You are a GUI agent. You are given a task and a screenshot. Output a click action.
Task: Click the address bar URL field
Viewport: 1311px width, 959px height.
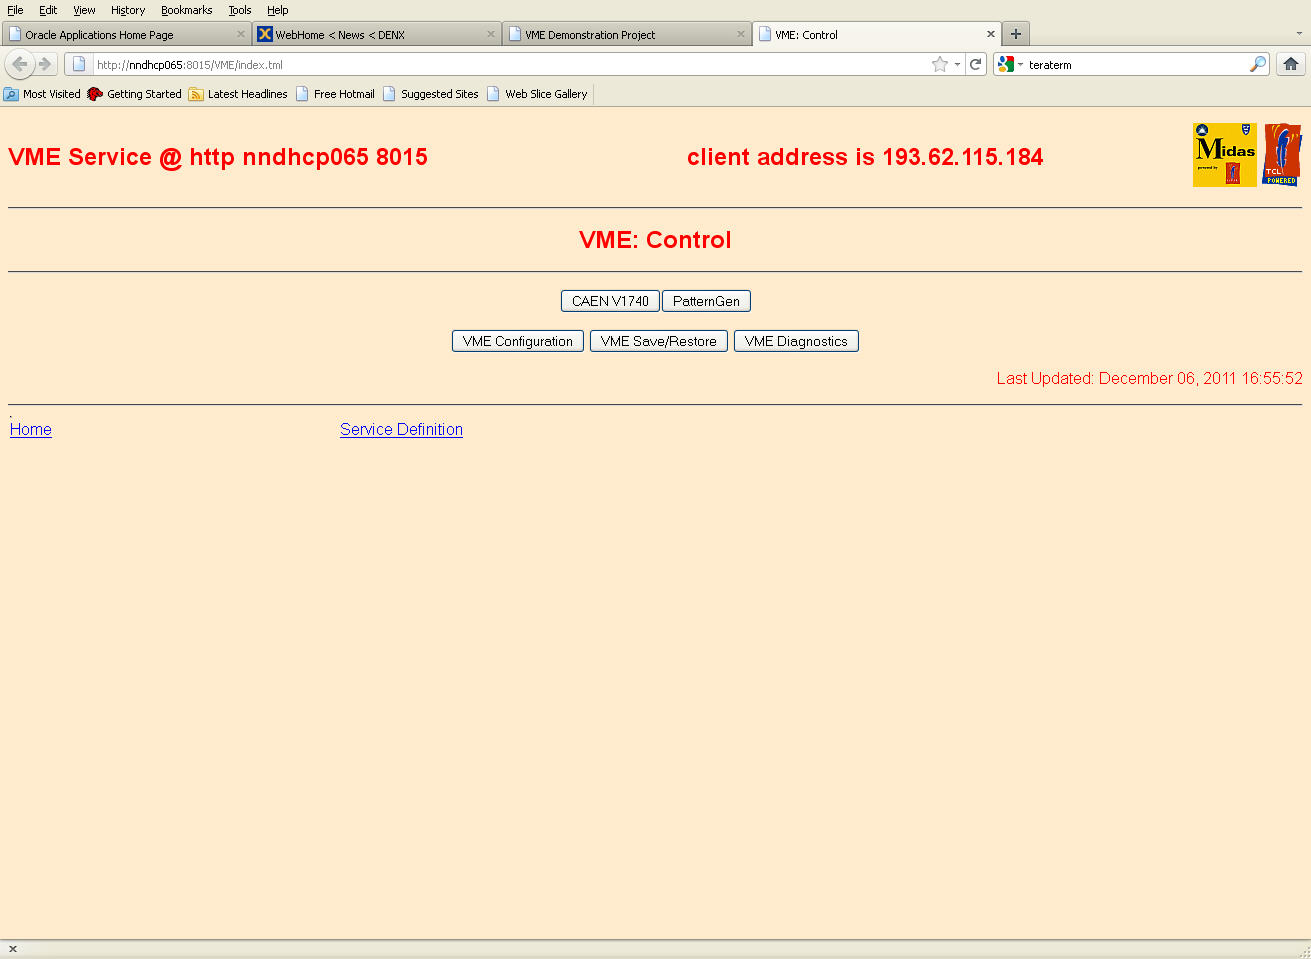pyautogui.click(x=500, y=64)
